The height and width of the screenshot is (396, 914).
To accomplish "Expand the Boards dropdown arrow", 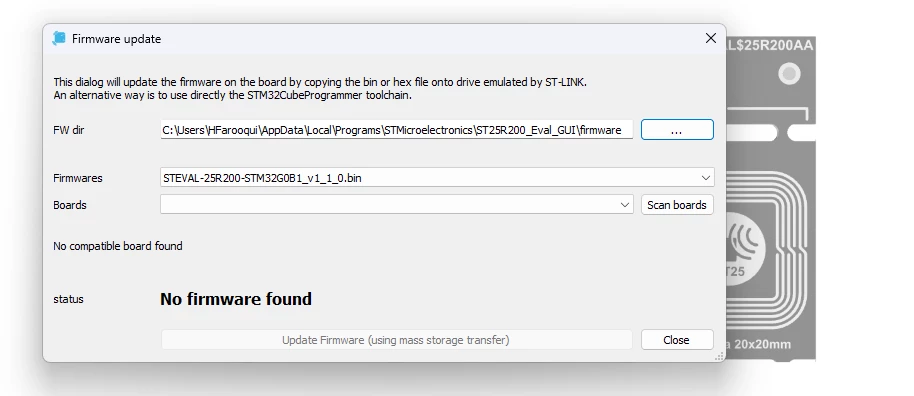I will tap(625, 205).
